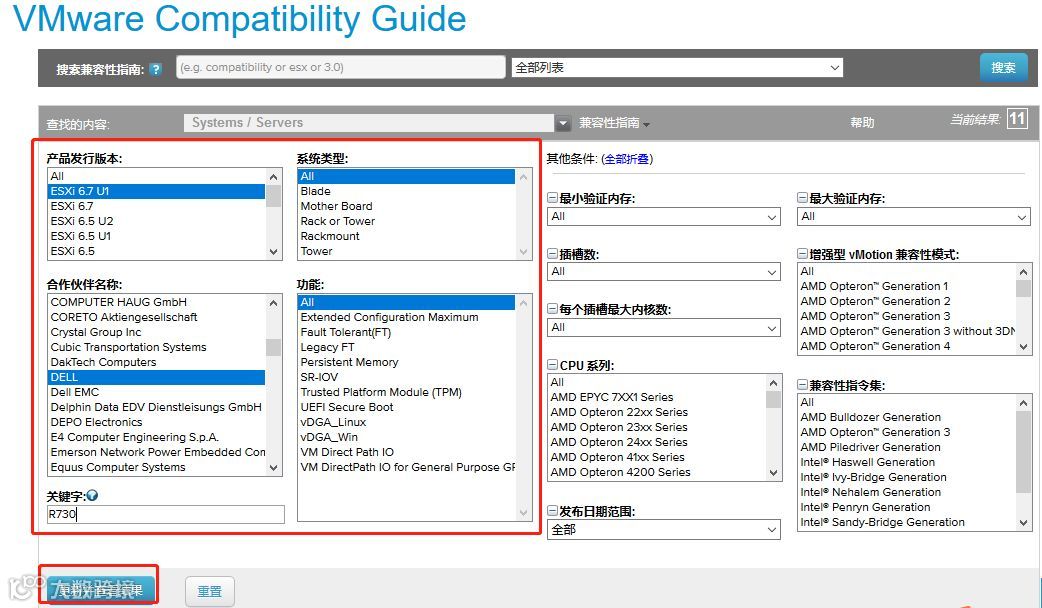Image resolution: width=1042 pixels, height=608 pixels.
Task: Select Dell EMC partner name
Action: (x=157, y=392)
